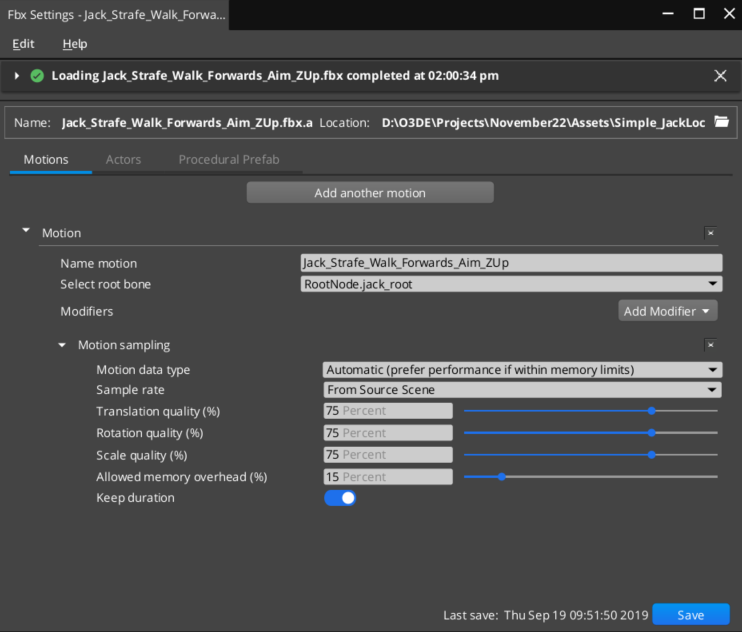This screenshot has height=632, width=742.
Task: Open the Sample rate dropdown
Action: (x=521, y=390)
